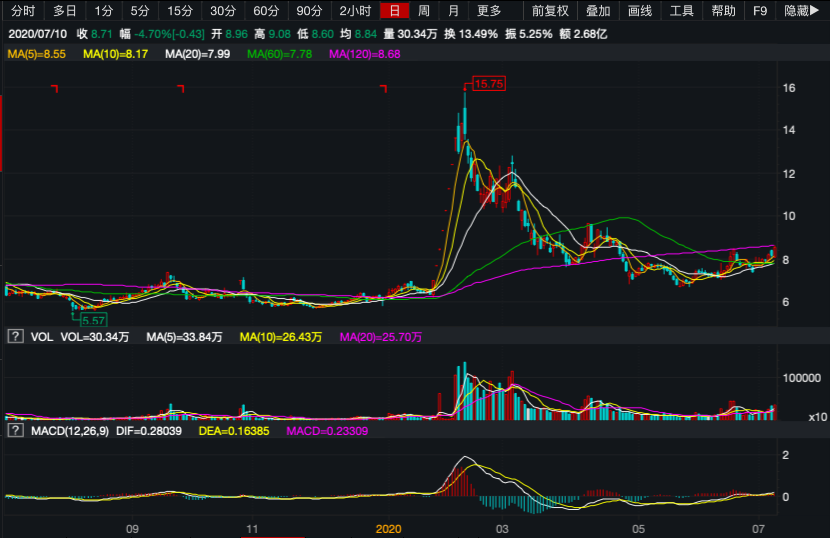Click the DIF=0.28039 value
This screenshot has height=538, width=830.
[149, 431]
